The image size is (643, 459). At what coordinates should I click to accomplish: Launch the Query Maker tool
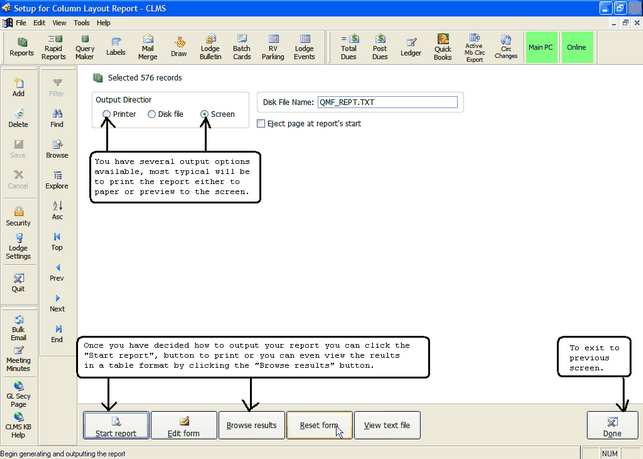pos(85,46)
